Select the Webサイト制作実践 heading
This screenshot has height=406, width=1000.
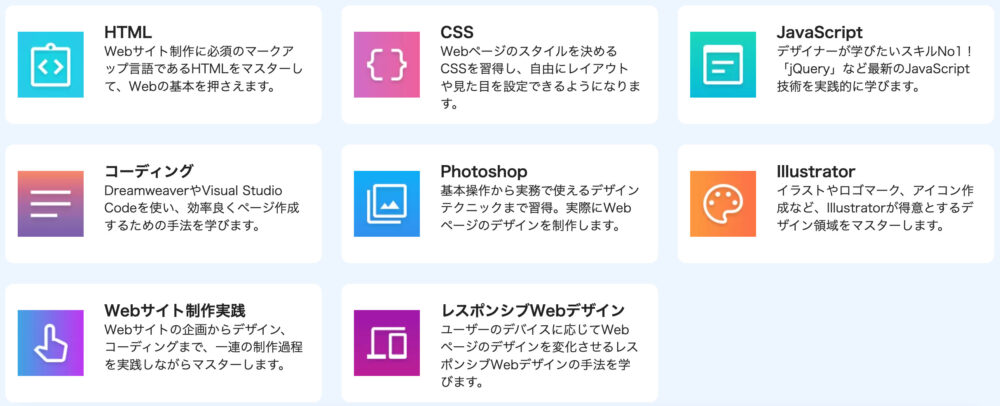point(175,310)
